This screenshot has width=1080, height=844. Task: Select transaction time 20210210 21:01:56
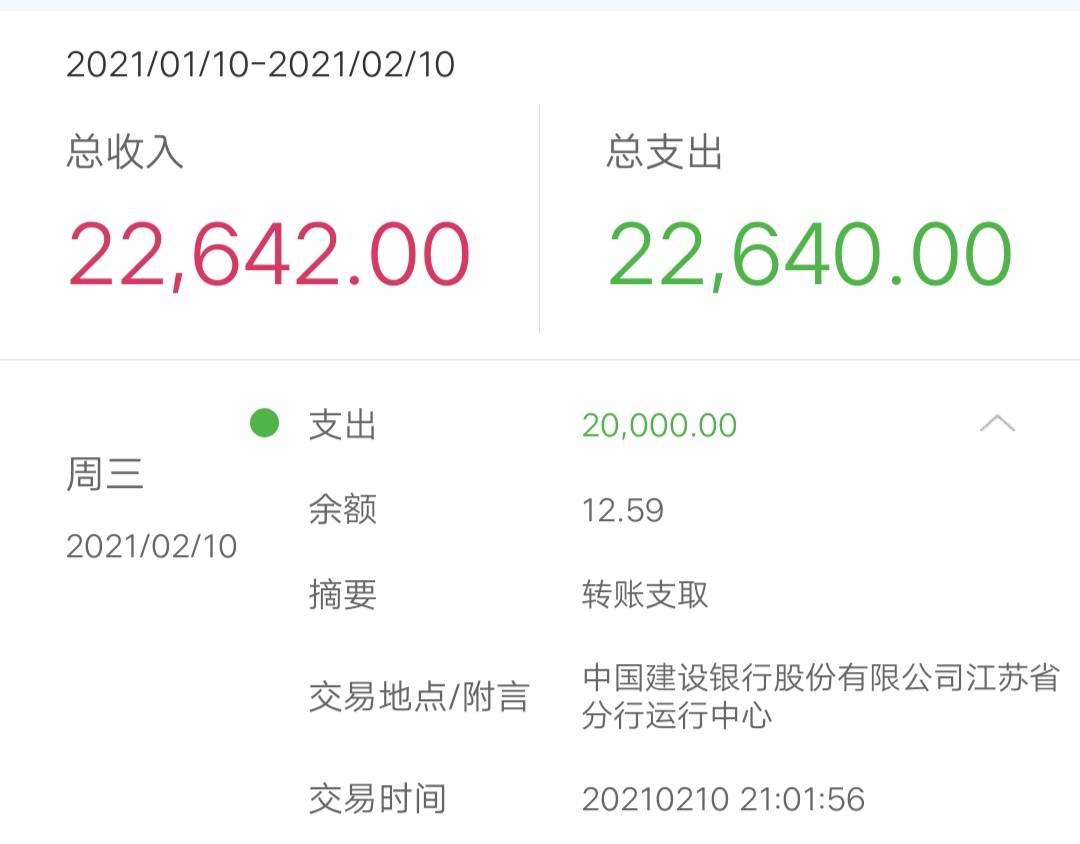point(724,799)
